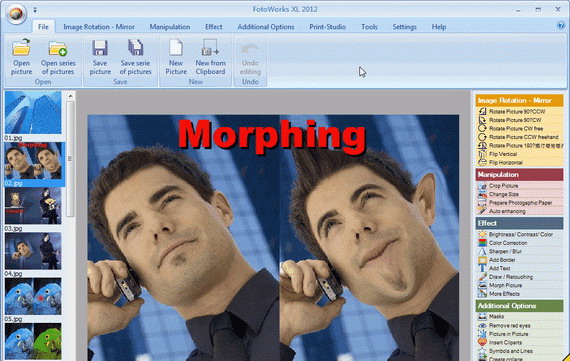This screenshot has width=570, height=361.
Task: Collapse the Effect panel header
Action: [519, 223]
